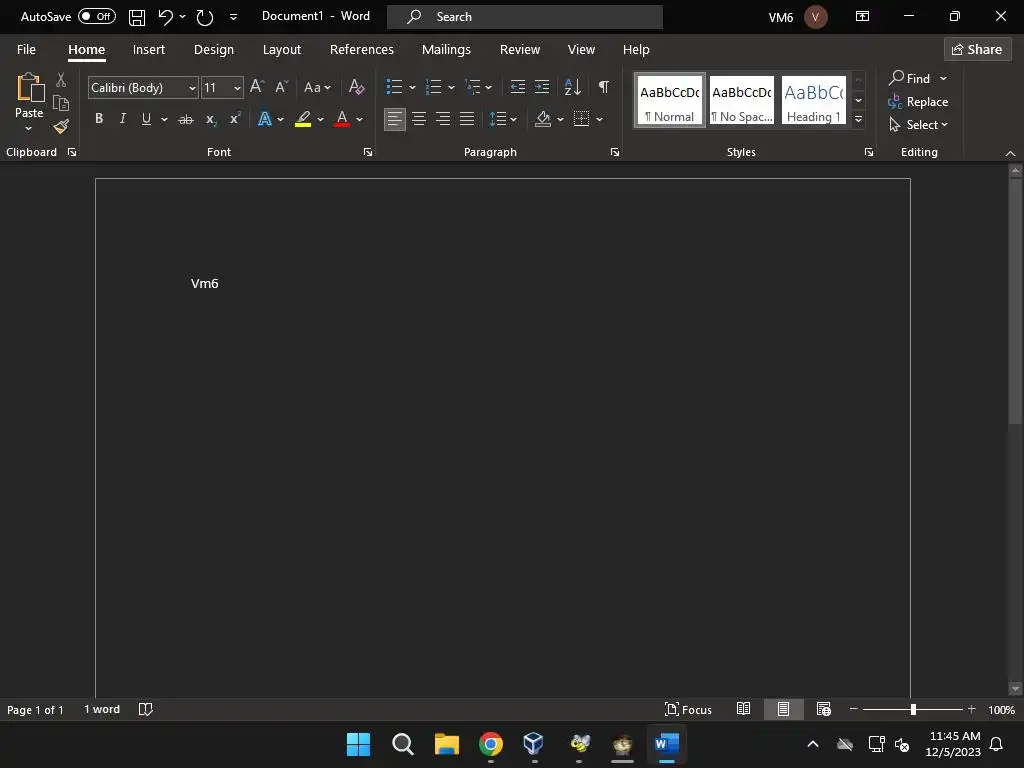Screen dimensions: 1024x768
Task: Click the yellow text highlight color
Action: tap(303, 119)
